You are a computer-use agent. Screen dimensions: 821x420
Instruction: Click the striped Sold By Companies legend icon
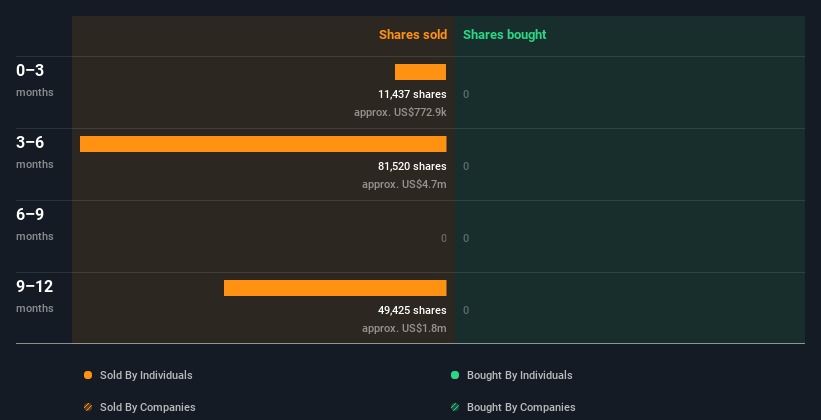pos(88,407)
